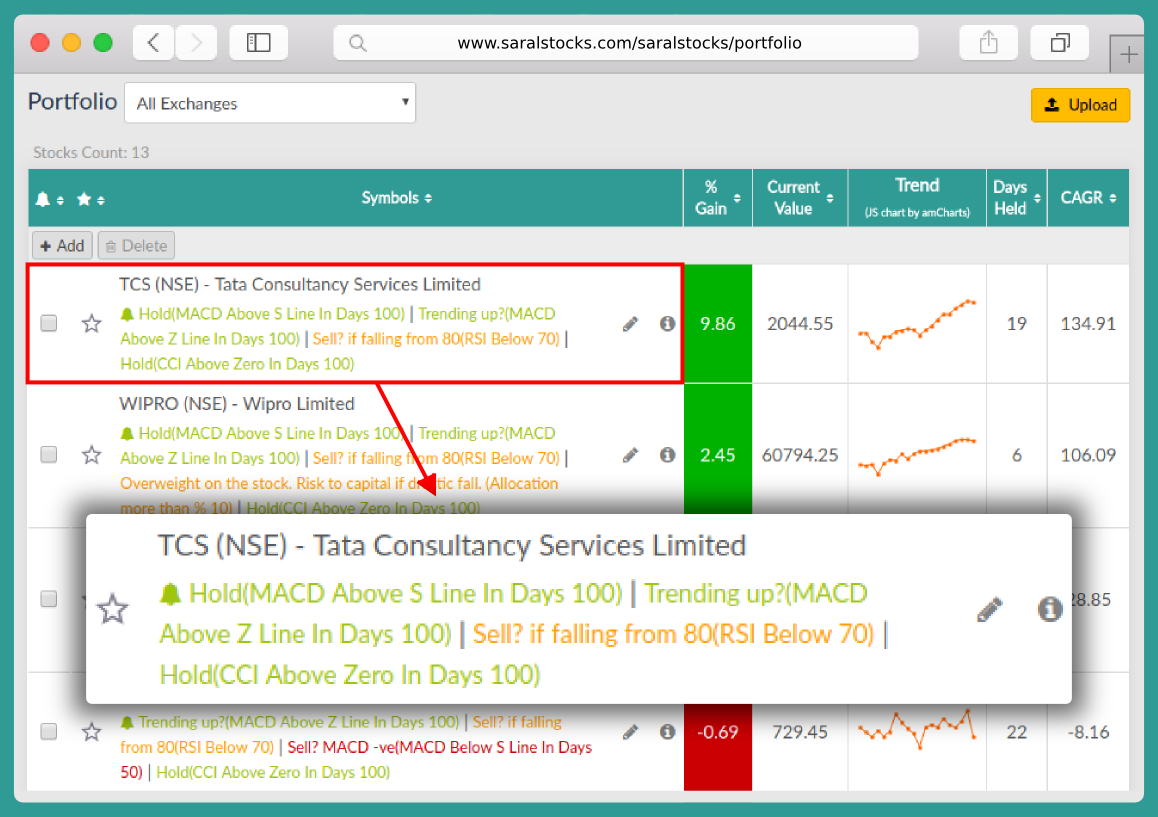This screenshot has height=817, width=1158.
Task: Open info icon for the -0.69 row
Action: (x=667, y=732)
